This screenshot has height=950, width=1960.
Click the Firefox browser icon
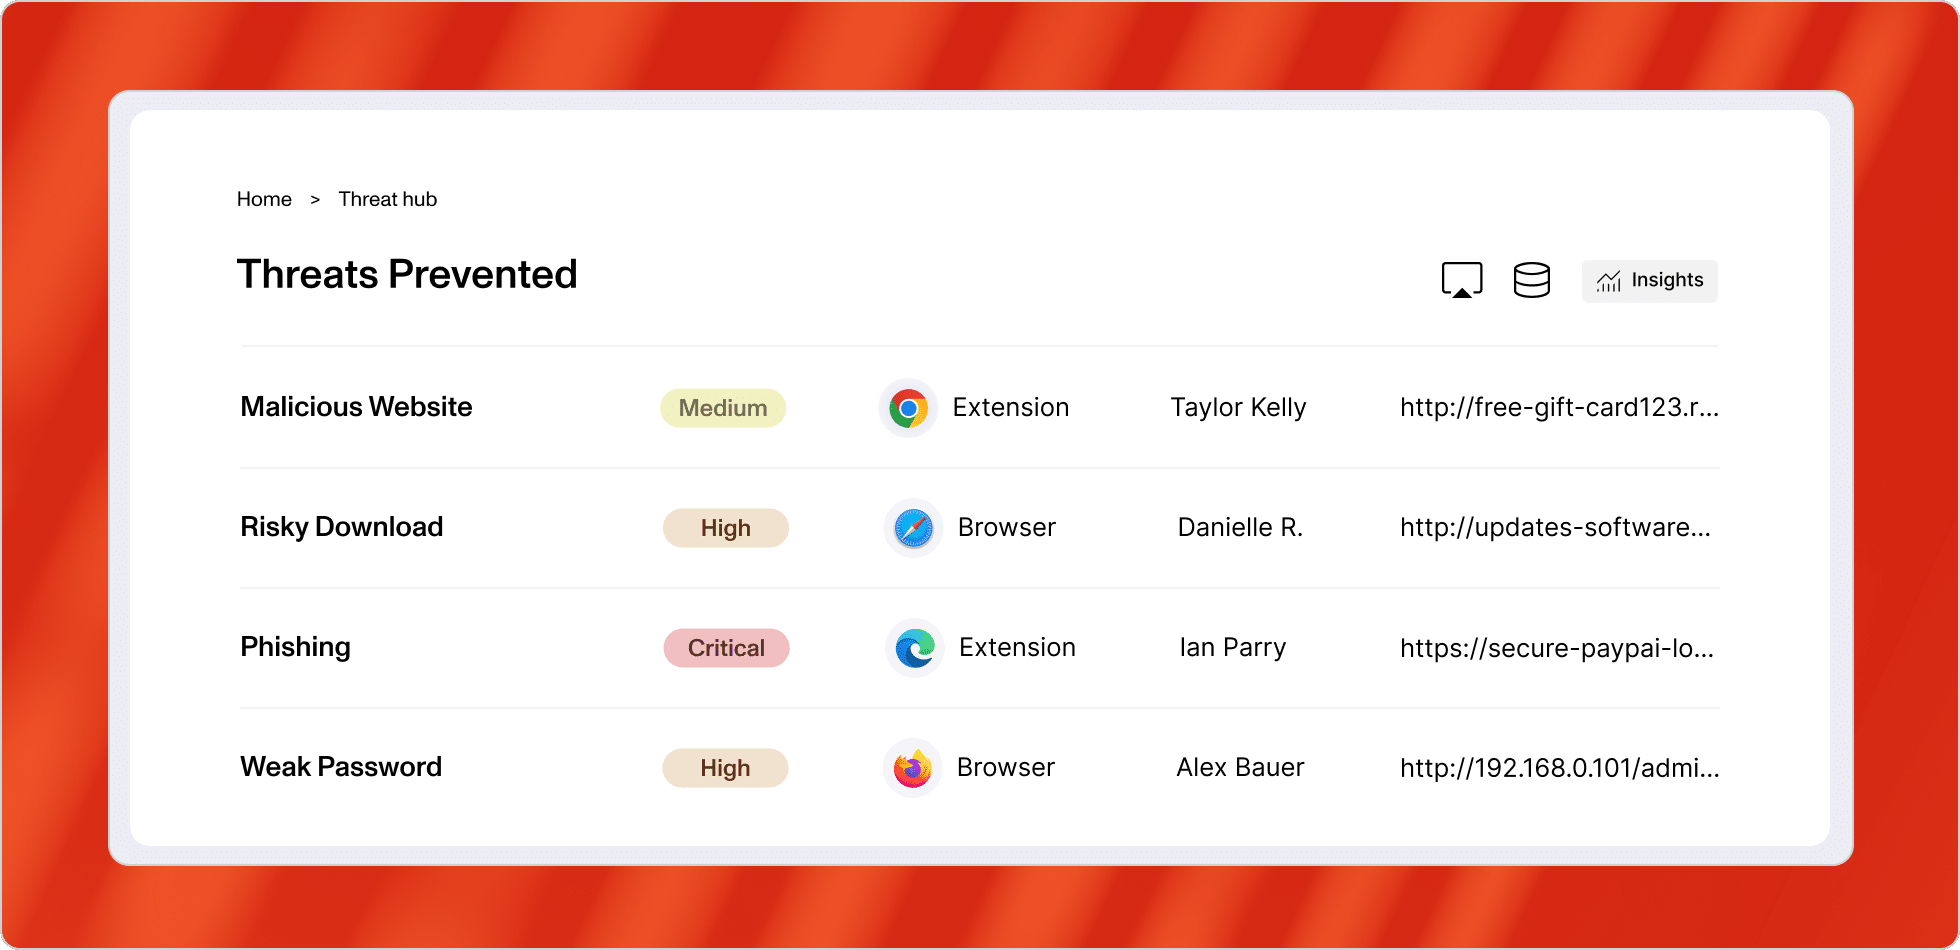[x=912, y=768]
